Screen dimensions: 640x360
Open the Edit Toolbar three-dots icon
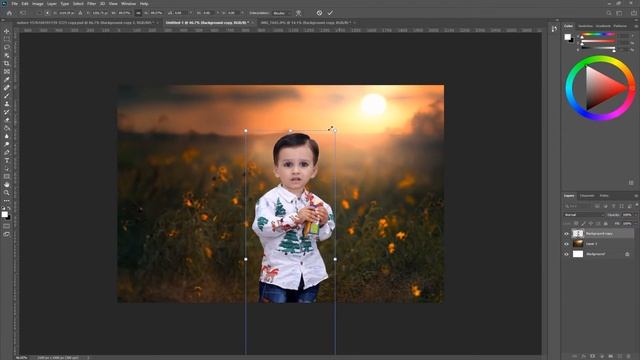click(x=7, y=201)
